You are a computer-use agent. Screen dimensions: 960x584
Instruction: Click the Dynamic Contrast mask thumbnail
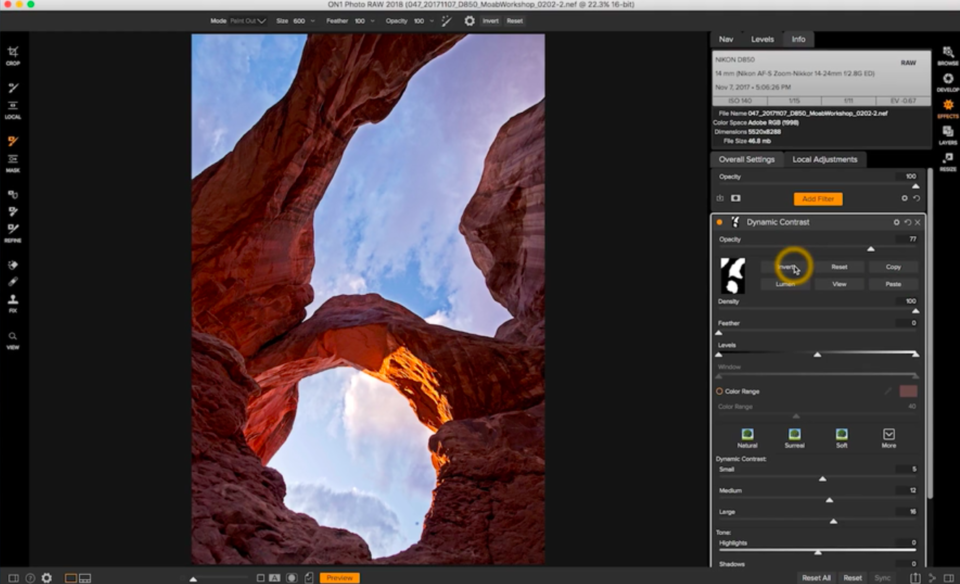pyautogui.click(x=733, y=275)
